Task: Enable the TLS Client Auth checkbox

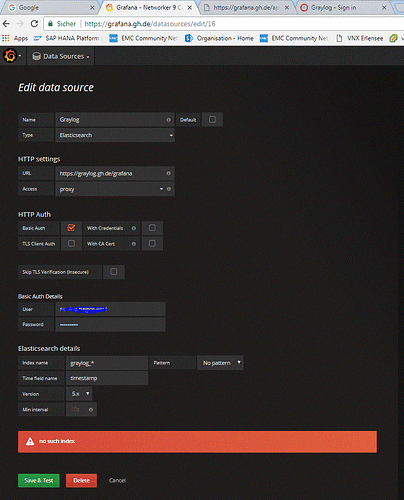Action: (x=71, y=243)
